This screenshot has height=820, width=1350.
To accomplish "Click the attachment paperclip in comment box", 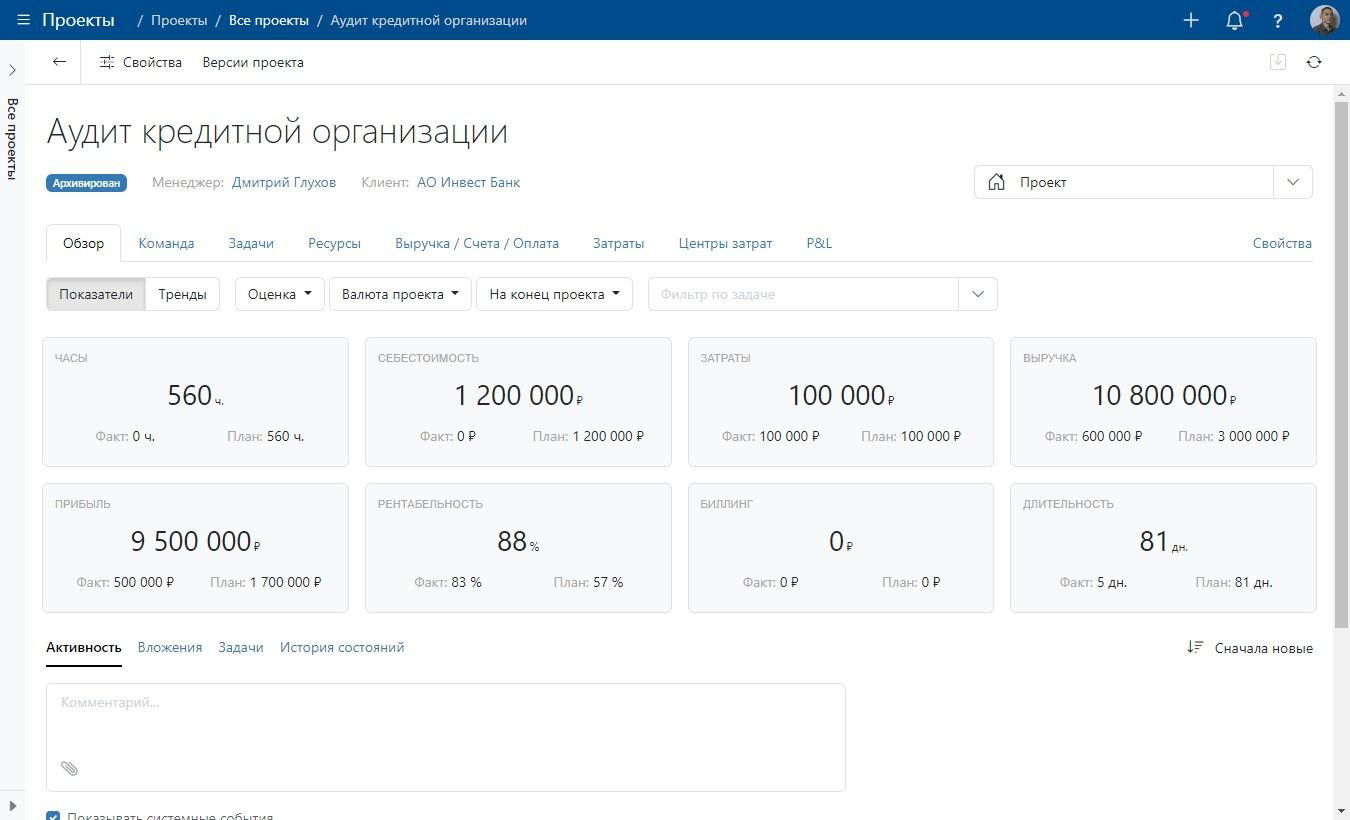I will (x=69, y=768).
